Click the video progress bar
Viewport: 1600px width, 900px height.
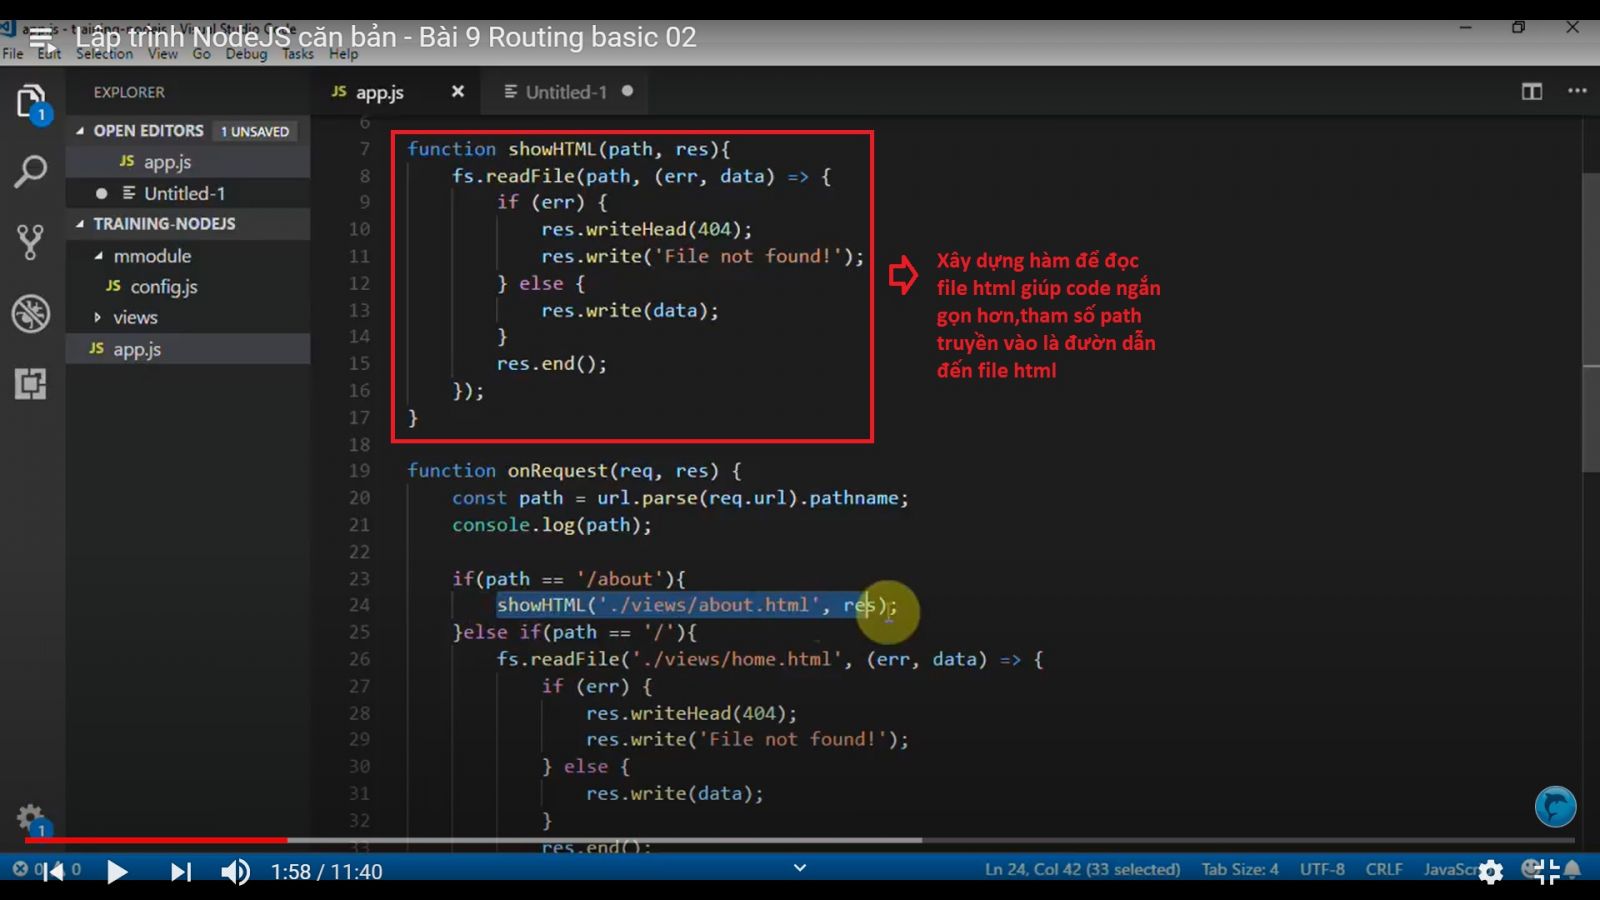point(800,840)
